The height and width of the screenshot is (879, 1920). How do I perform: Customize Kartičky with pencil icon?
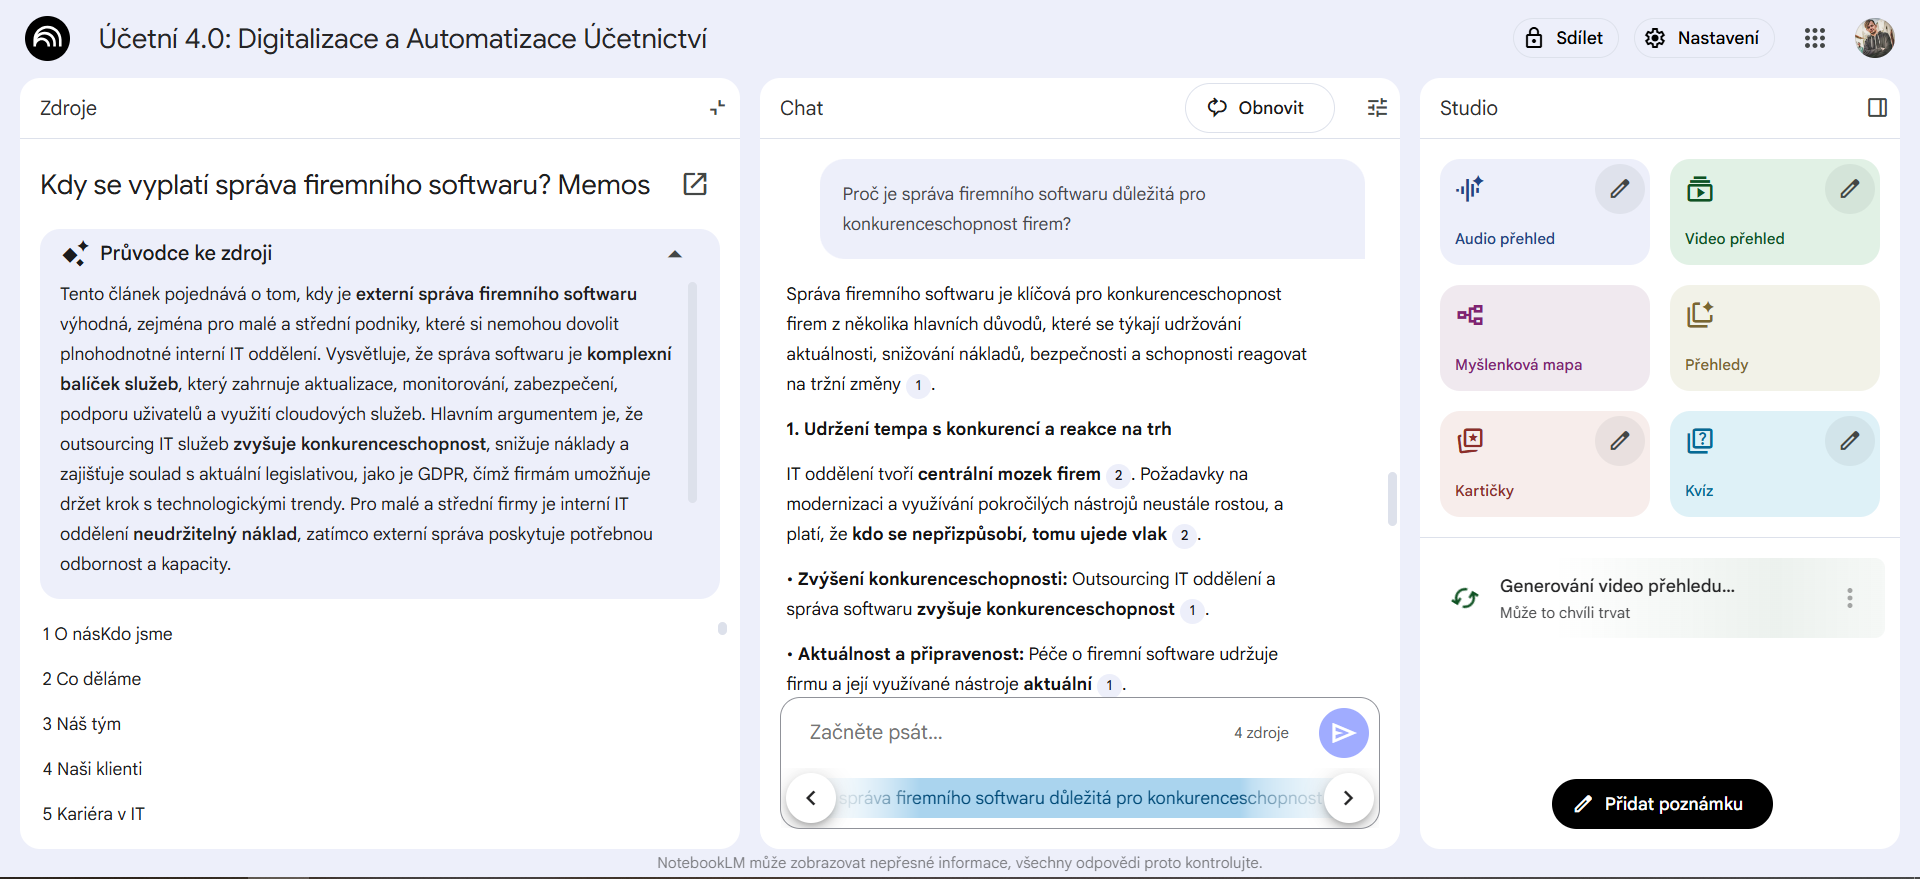1619,441
